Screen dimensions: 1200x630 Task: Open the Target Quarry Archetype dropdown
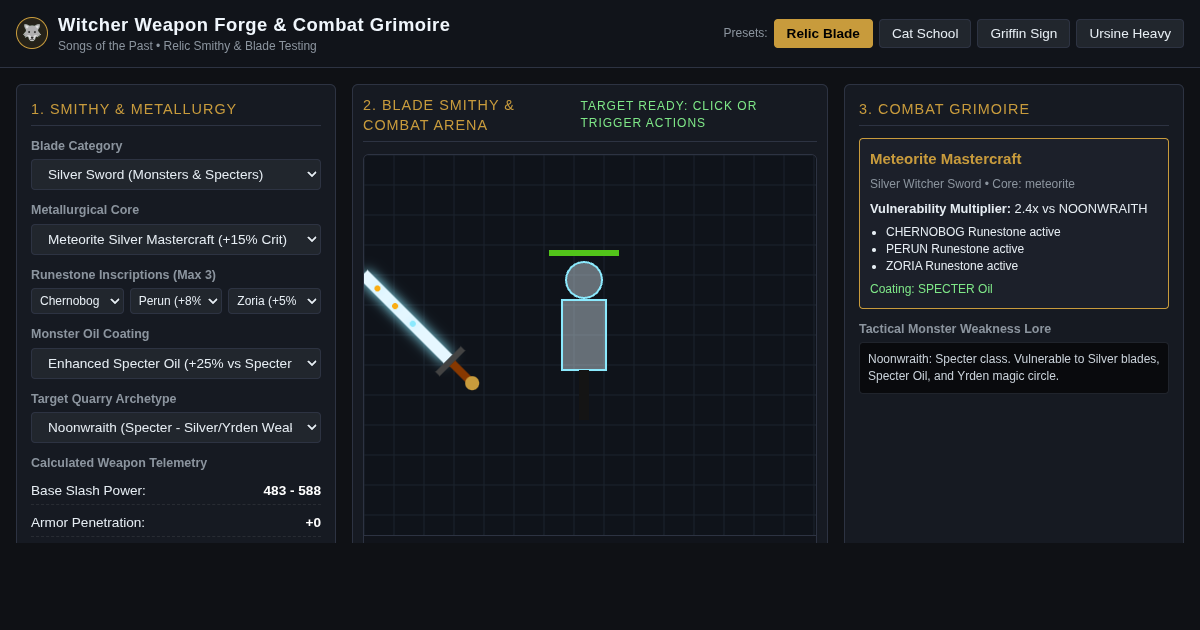(x=176, y=427)
